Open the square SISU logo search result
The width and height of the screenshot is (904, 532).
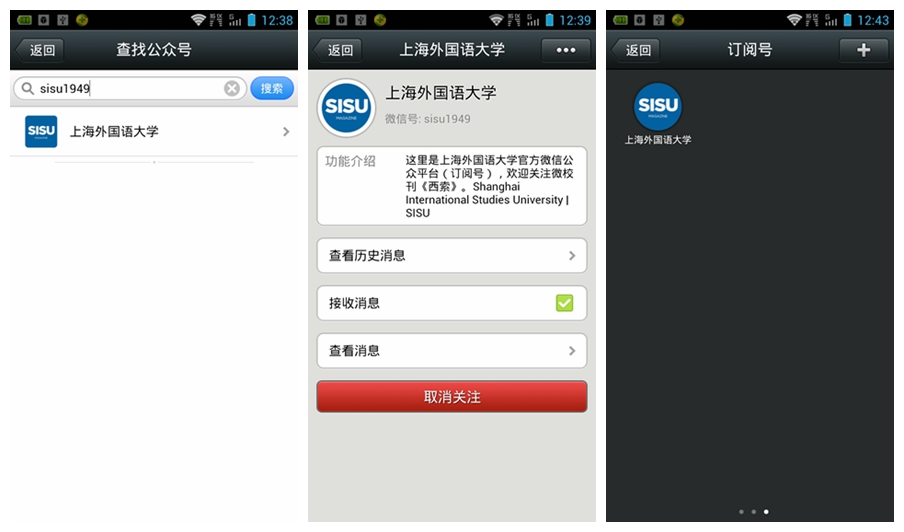41,131
